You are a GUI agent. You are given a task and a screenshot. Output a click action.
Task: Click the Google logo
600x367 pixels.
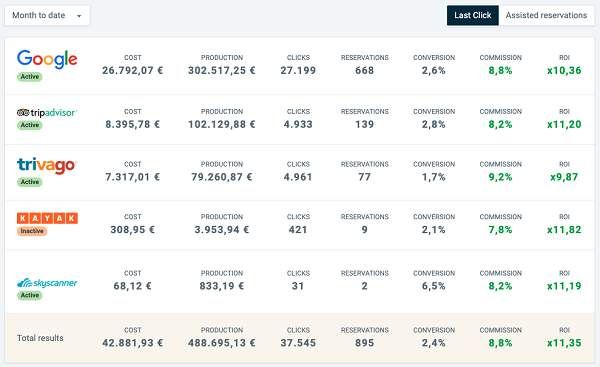[x=47, y=59]
